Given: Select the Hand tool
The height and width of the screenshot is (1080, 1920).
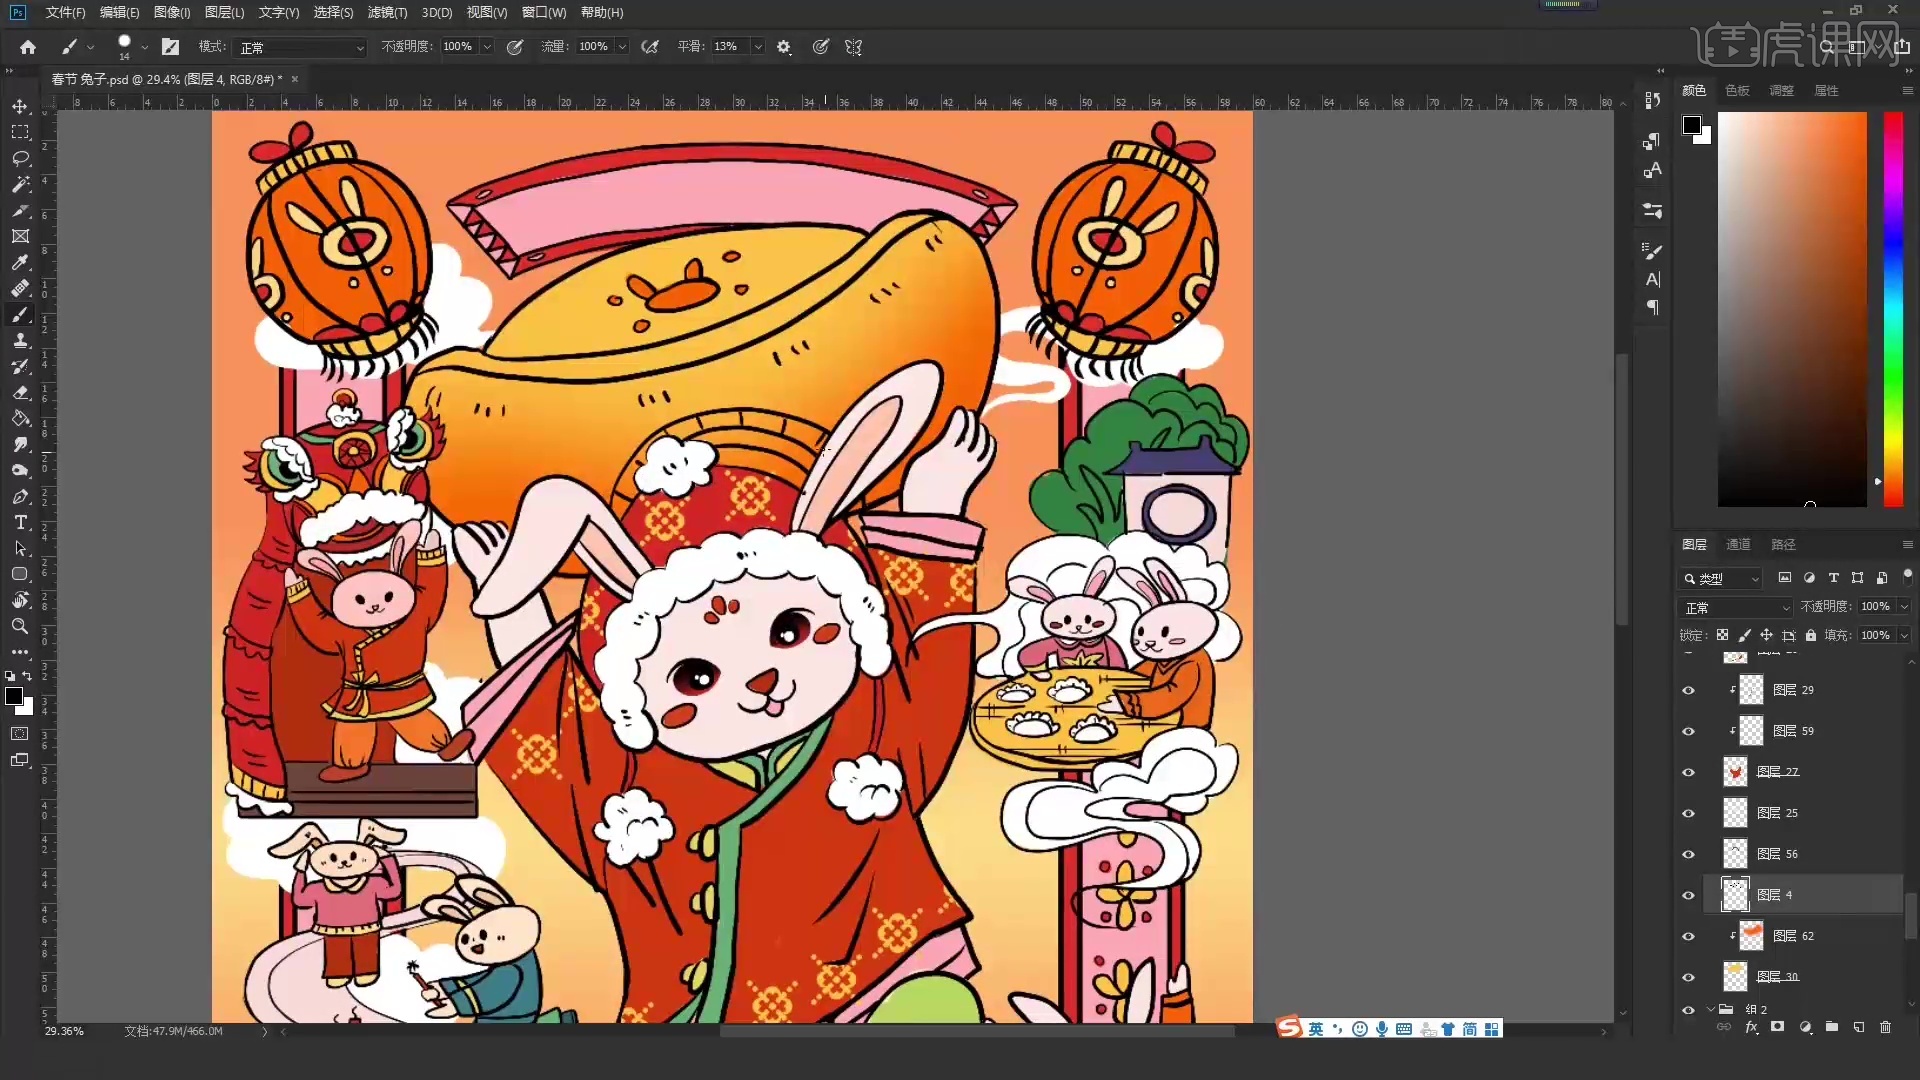Looking at the screenshot, I should tap(20, 600).
